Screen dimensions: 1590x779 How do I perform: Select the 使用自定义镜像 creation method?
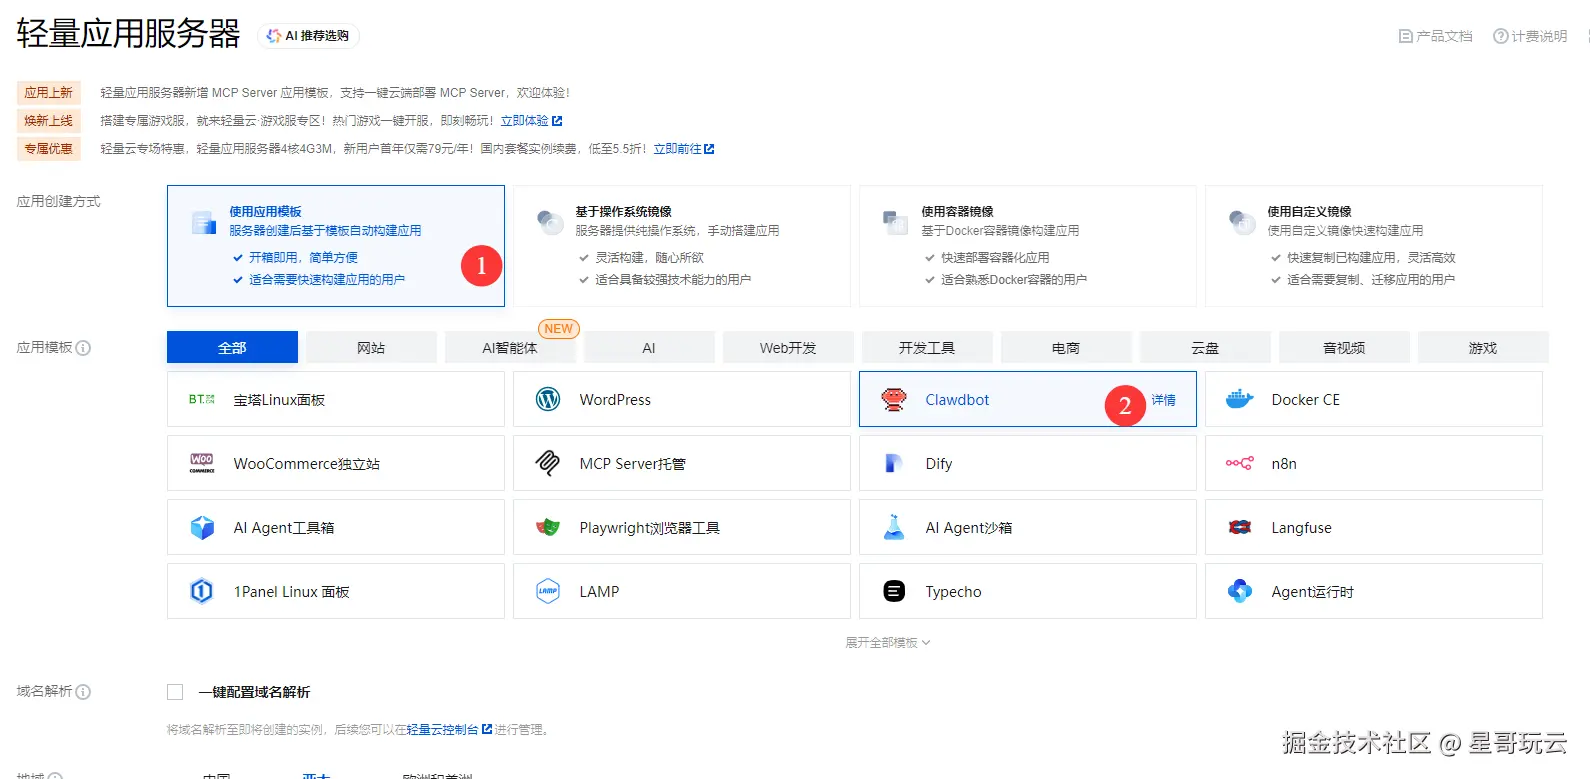1374,246
